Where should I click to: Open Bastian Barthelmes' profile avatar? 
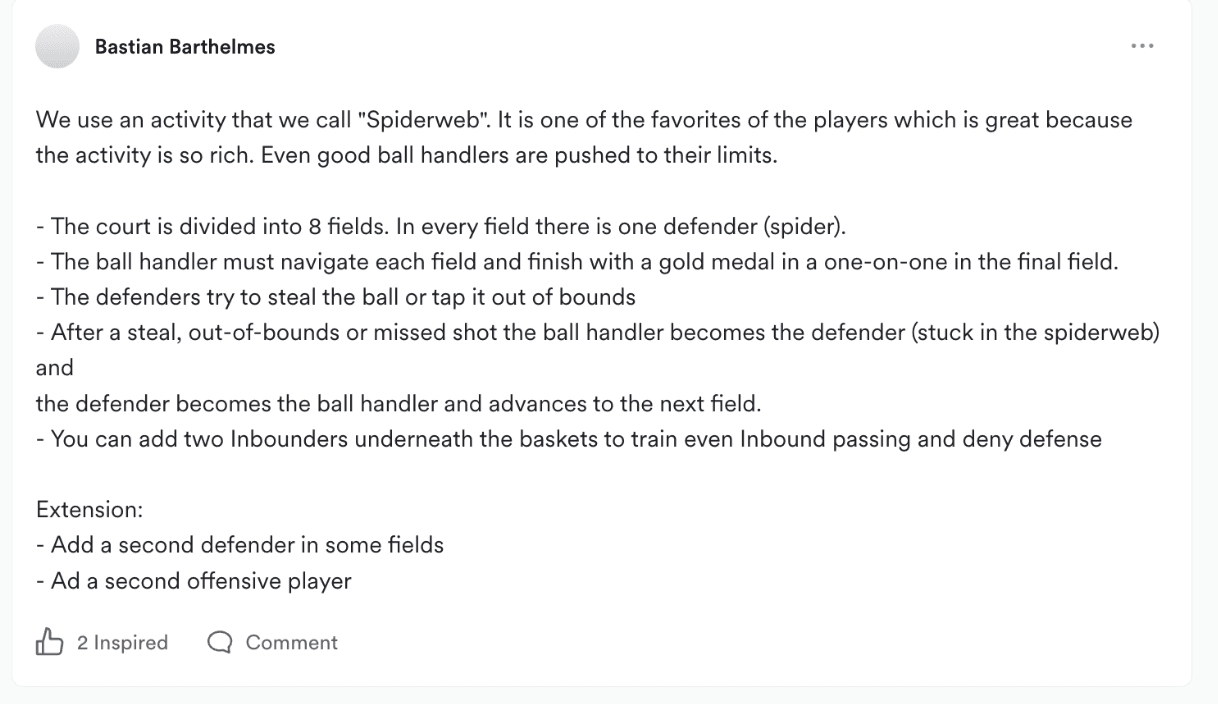(55, 47)
